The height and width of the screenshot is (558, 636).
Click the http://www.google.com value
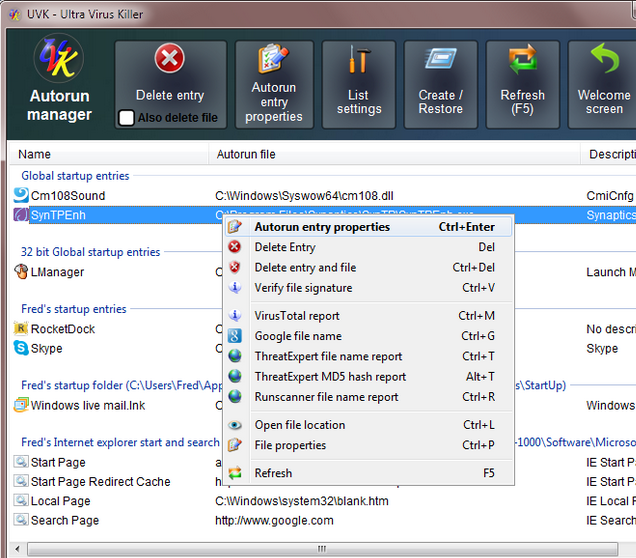[x=274, y=520]
